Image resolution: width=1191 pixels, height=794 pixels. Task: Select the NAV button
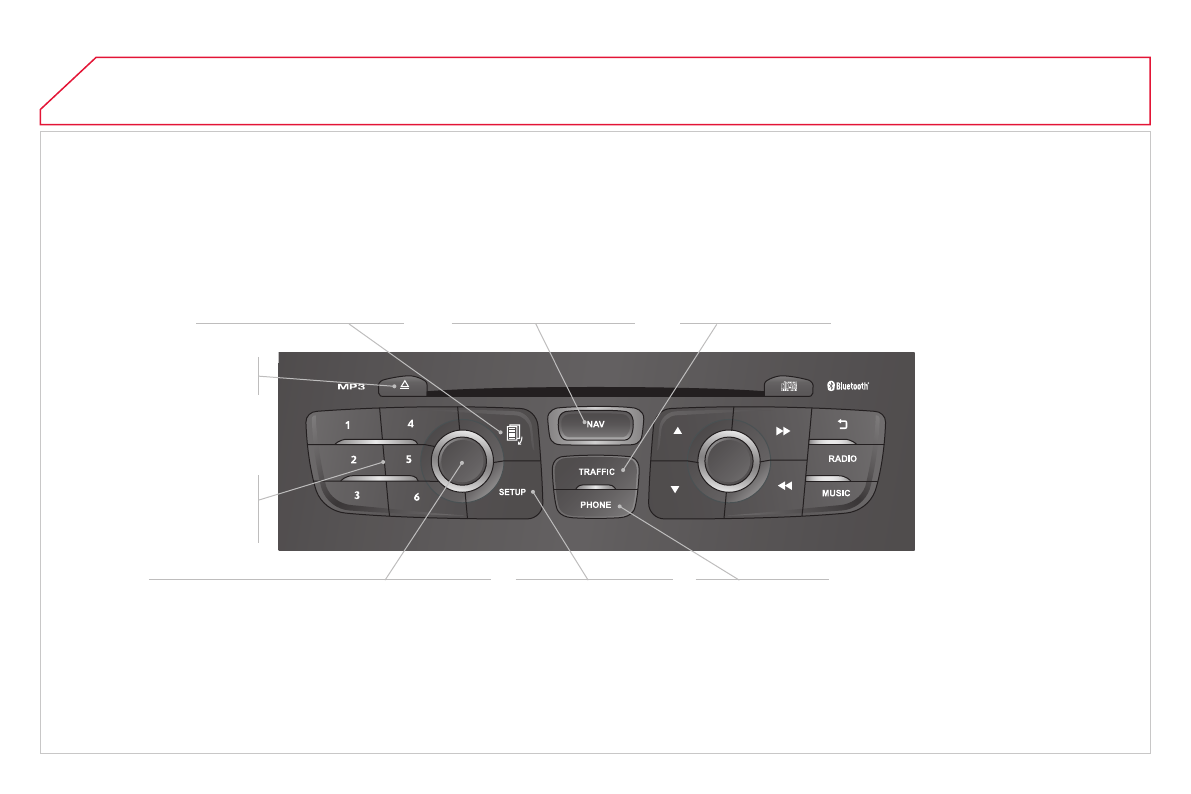595,425
